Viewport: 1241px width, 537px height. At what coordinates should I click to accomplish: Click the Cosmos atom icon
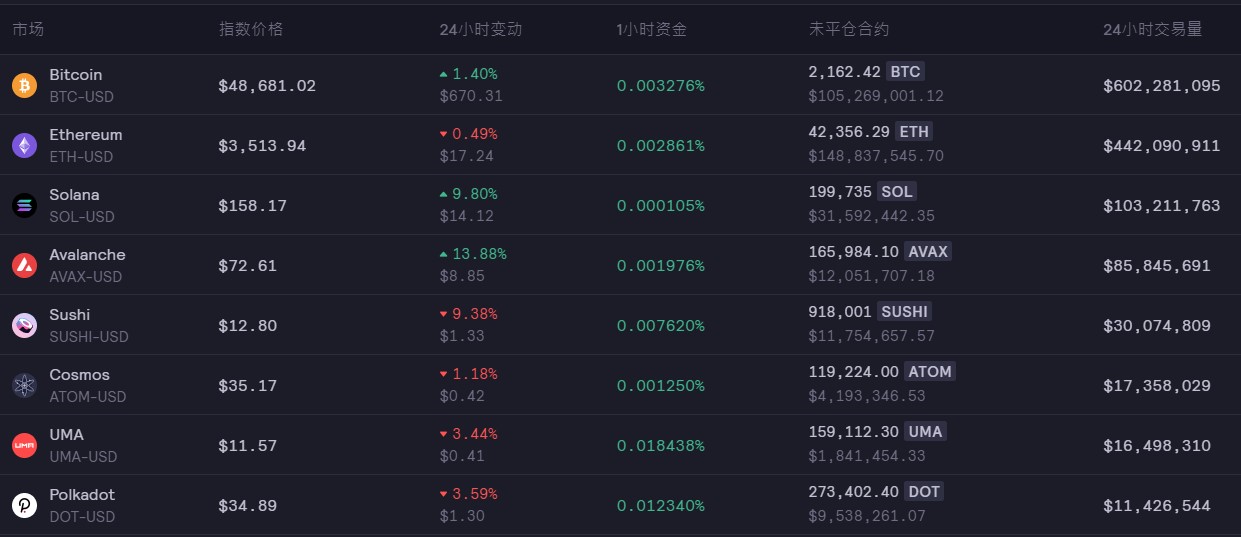coord(24,385)
